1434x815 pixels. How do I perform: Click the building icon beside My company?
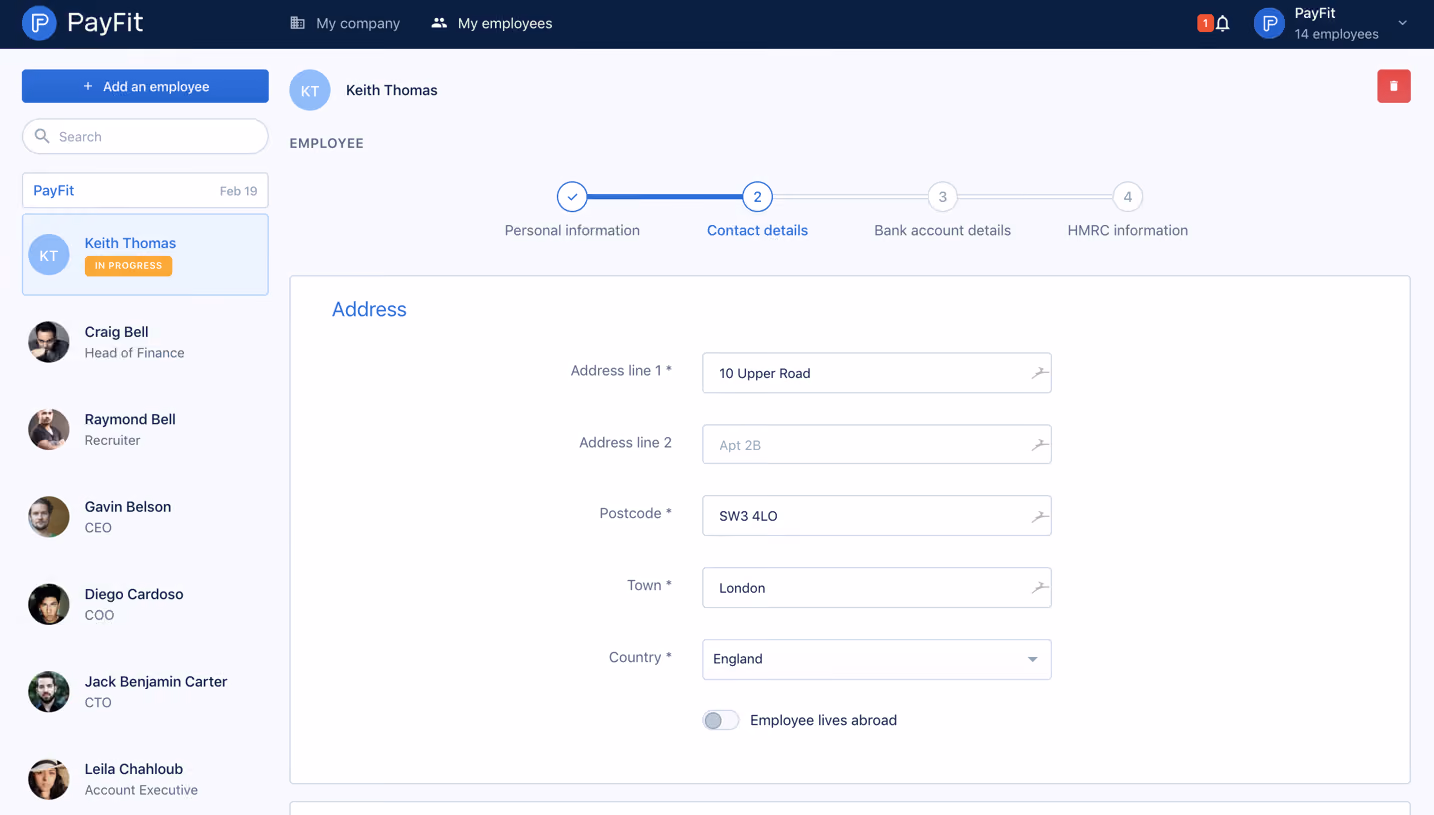point(298,23)
